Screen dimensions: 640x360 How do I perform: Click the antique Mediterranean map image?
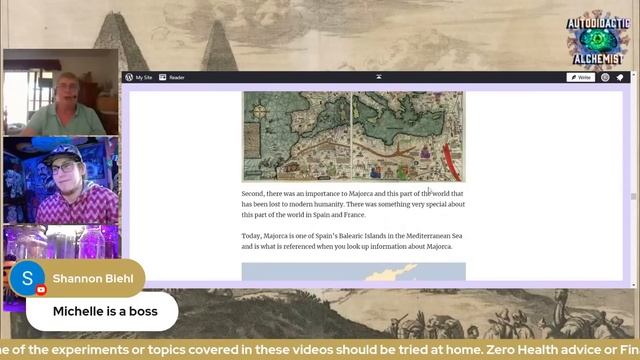click(x=353, y=136)
